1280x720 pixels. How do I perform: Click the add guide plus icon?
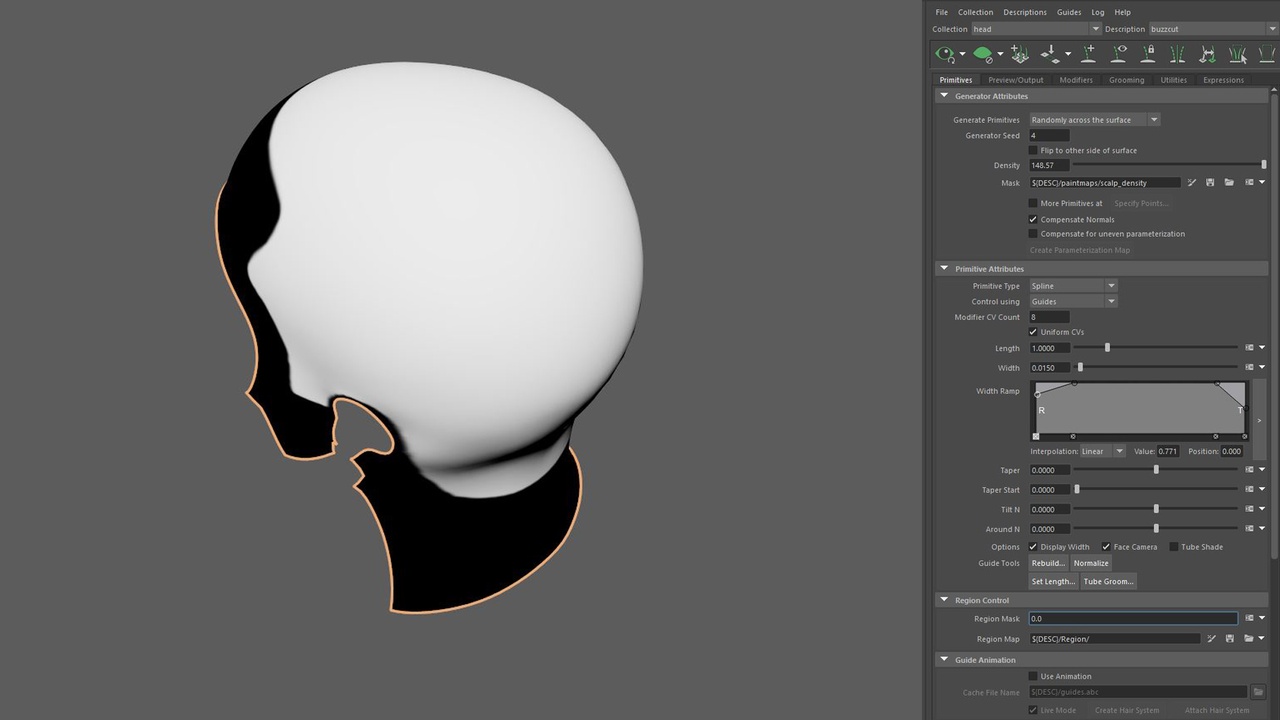tap(1089, 53)
